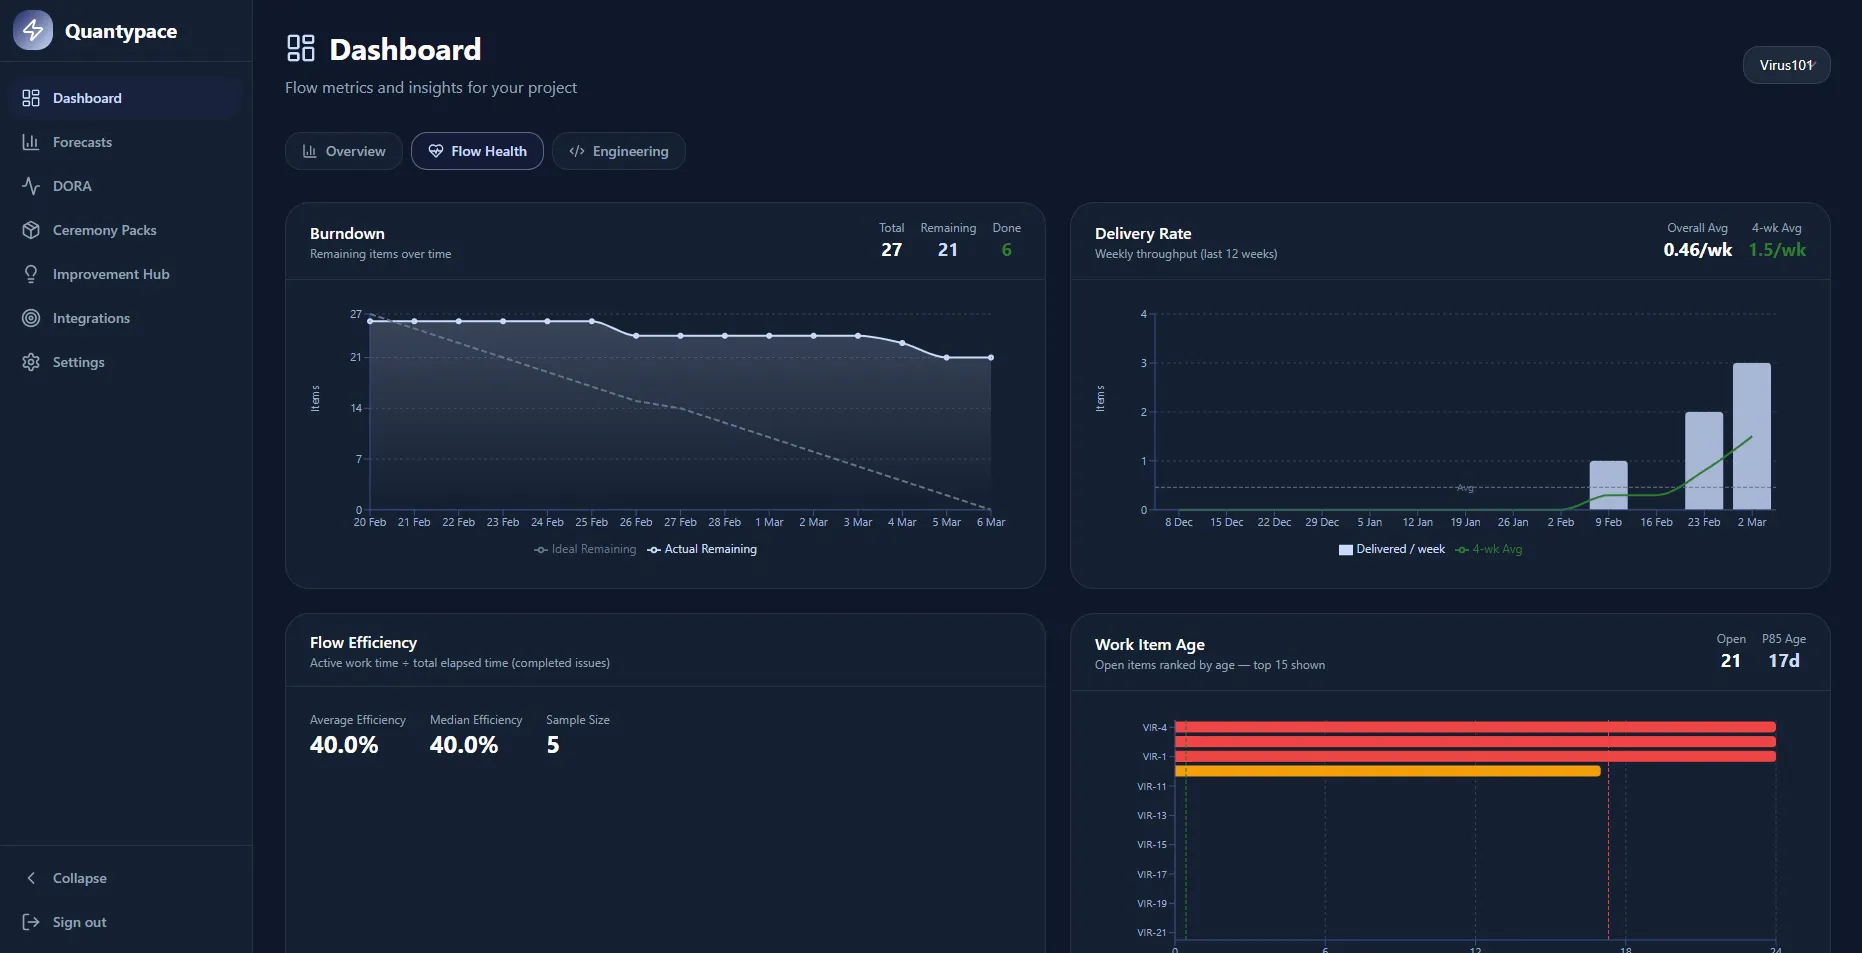Click the VIR-15 label in age chart
1862x953 pixels.
(1152, 844)
